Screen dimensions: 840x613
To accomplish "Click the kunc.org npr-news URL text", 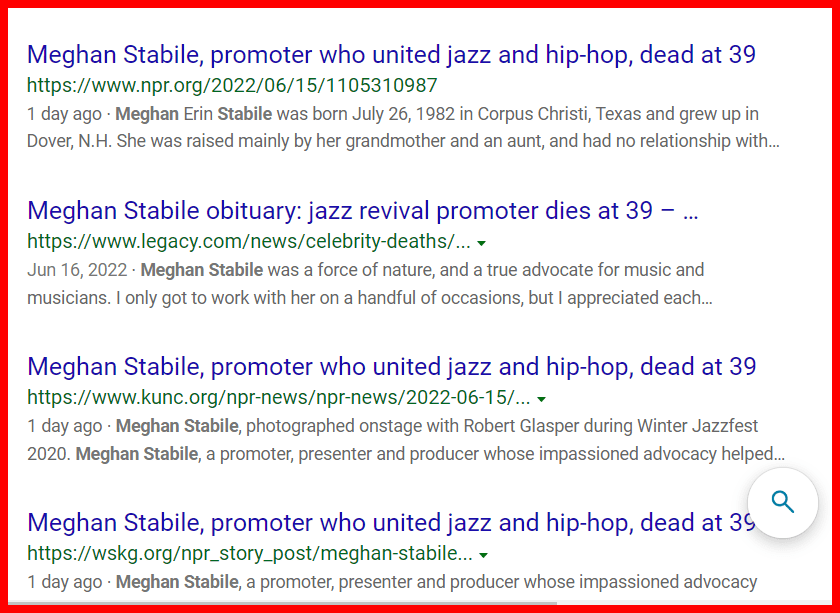I will point(277,398).
